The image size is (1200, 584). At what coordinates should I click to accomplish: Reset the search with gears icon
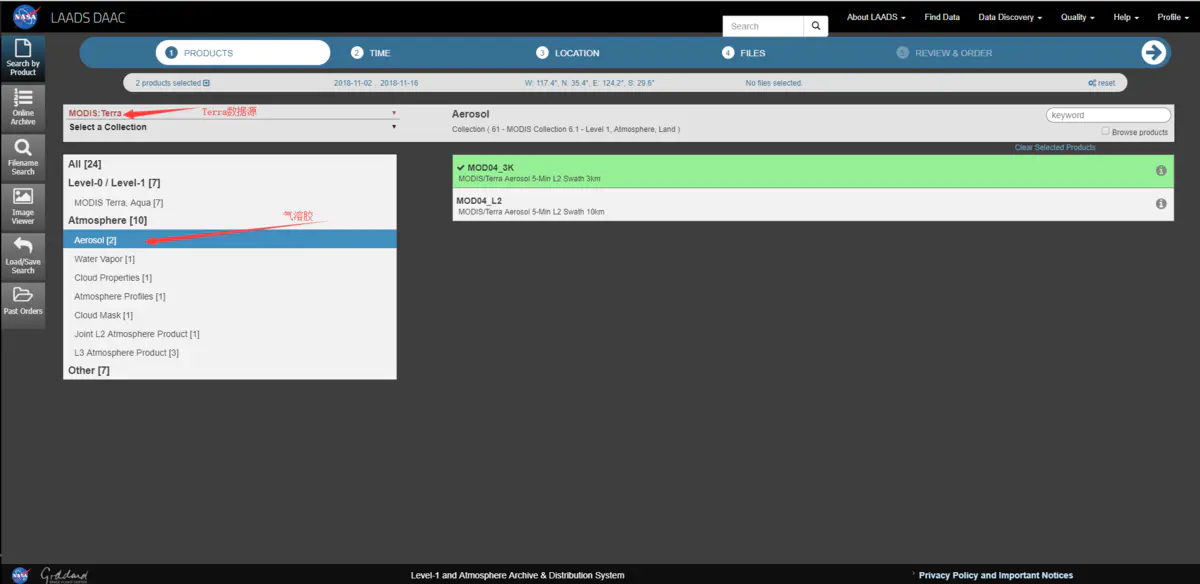click(1101, 83)
